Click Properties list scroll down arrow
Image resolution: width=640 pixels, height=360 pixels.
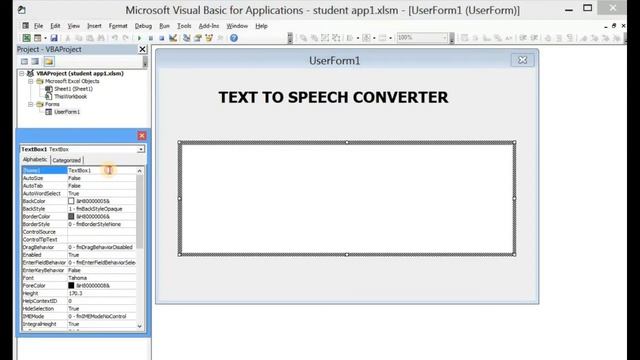140,326
